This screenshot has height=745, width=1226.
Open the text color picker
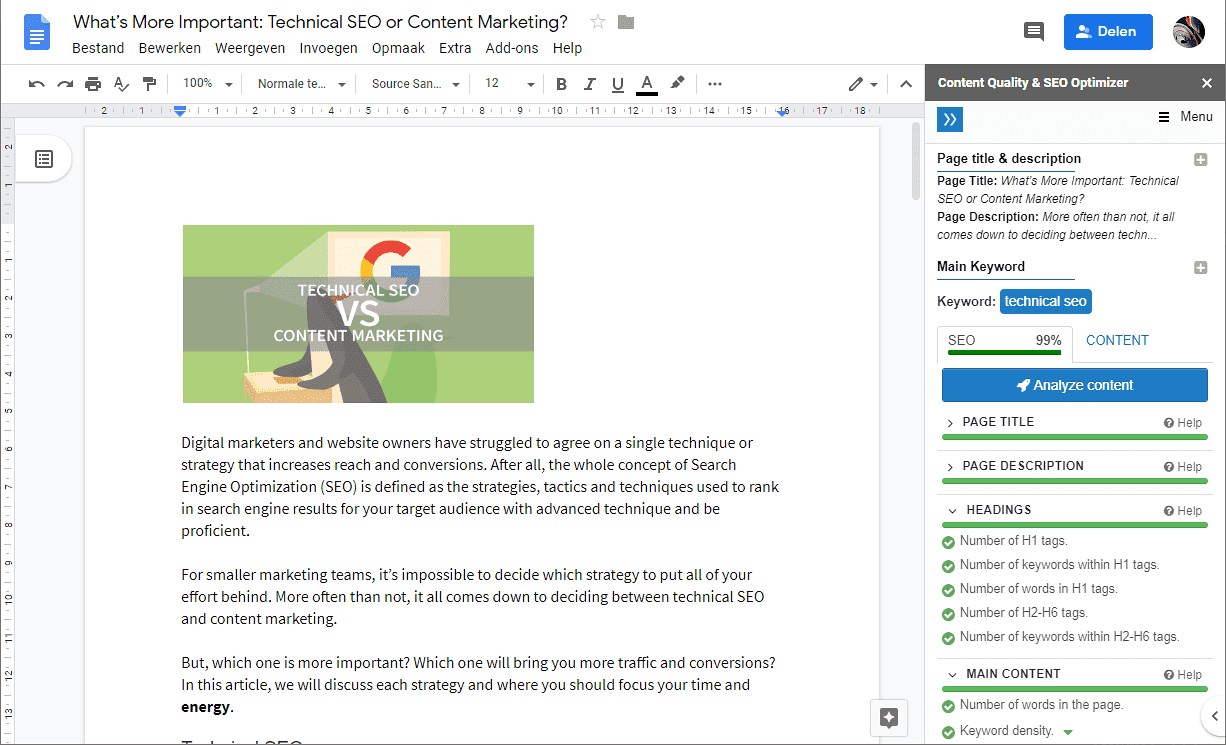(x=647, y=84)
